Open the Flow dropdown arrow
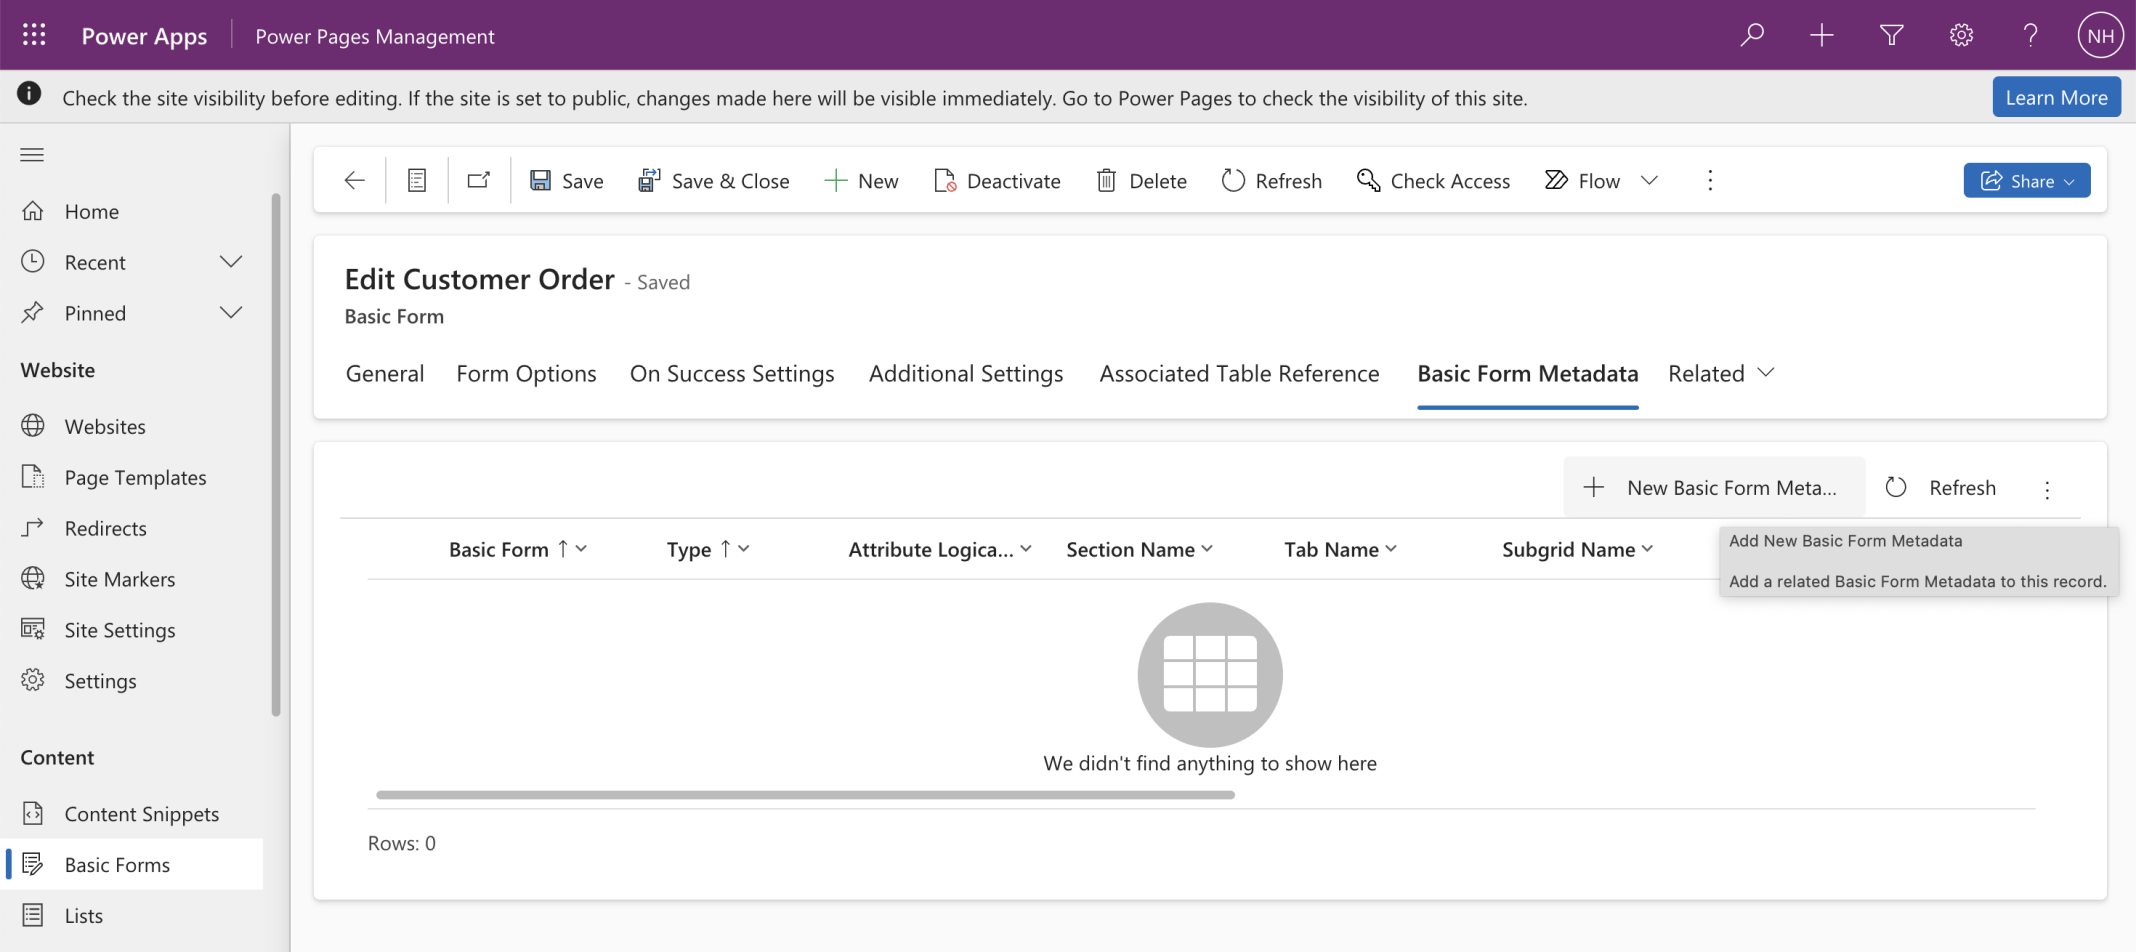 click(1650, 180)
